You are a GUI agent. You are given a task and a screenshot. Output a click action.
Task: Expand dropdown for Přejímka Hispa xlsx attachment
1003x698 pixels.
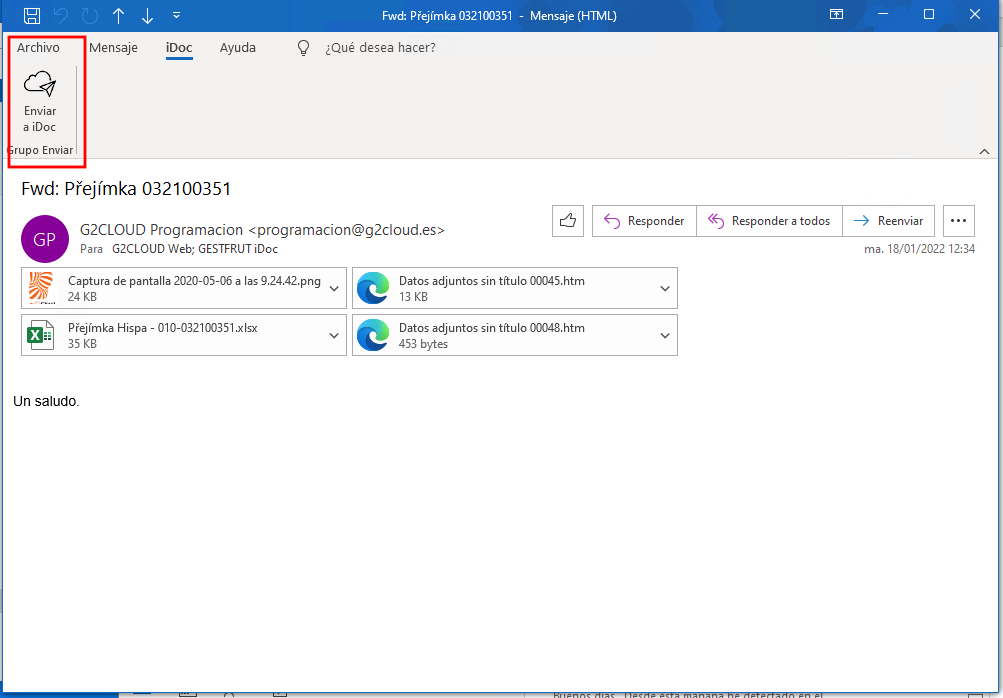(x=335, y=336)
